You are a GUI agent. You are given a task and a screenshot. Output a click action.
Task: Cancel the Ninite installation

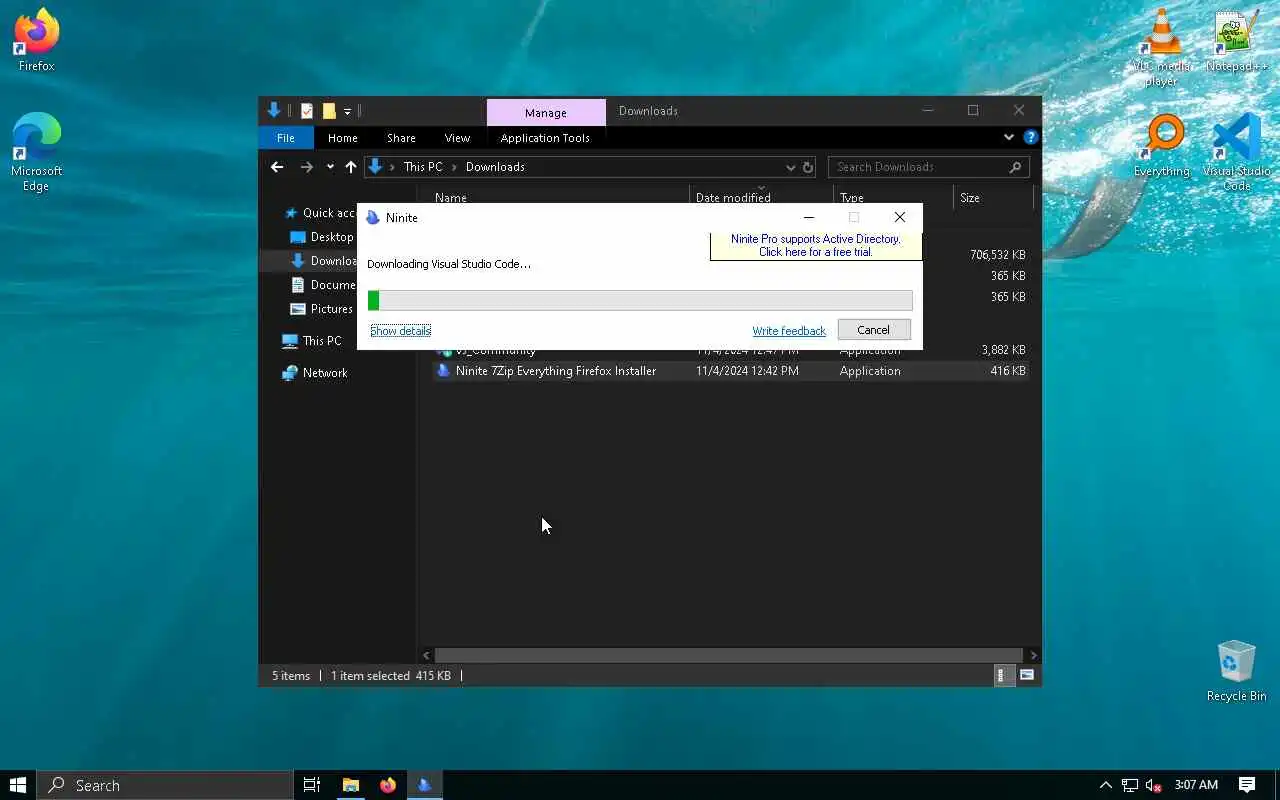(x=873, y=330)
